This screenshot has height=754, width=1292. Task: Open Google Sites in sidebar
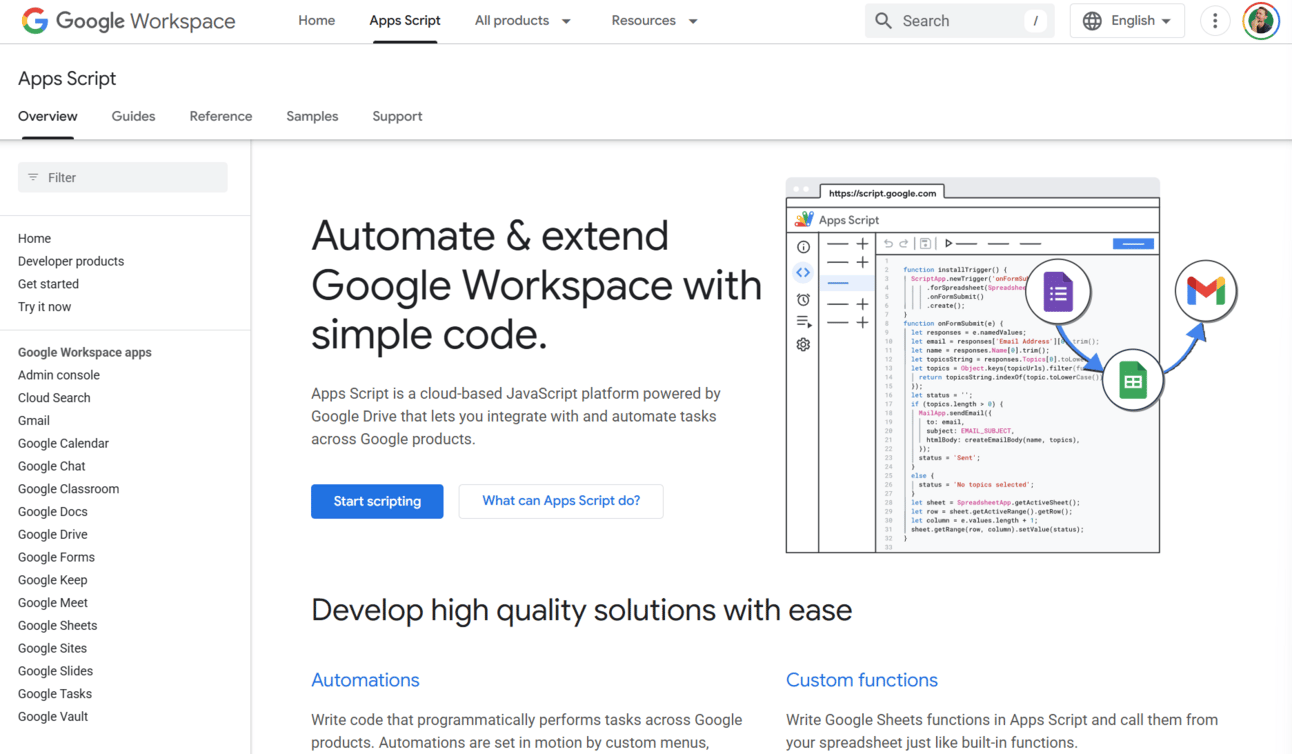pos(52,648)
